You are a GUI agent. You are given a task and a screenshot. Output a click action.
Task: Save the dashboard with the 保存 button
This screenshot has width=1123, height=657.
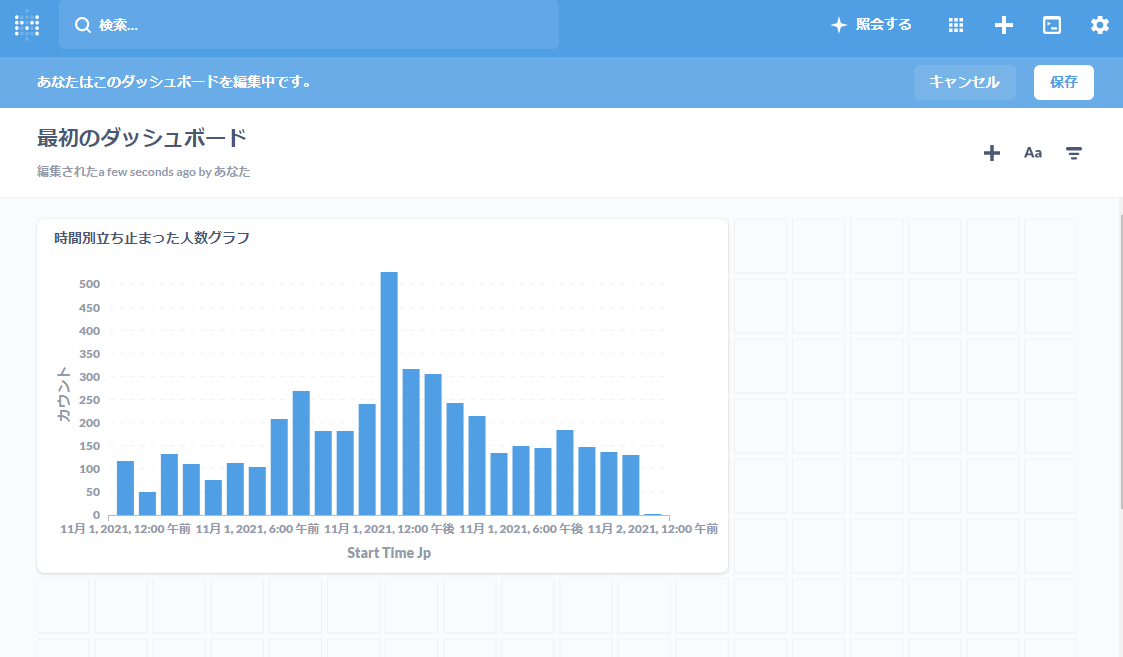click(x=1063, y=82)
